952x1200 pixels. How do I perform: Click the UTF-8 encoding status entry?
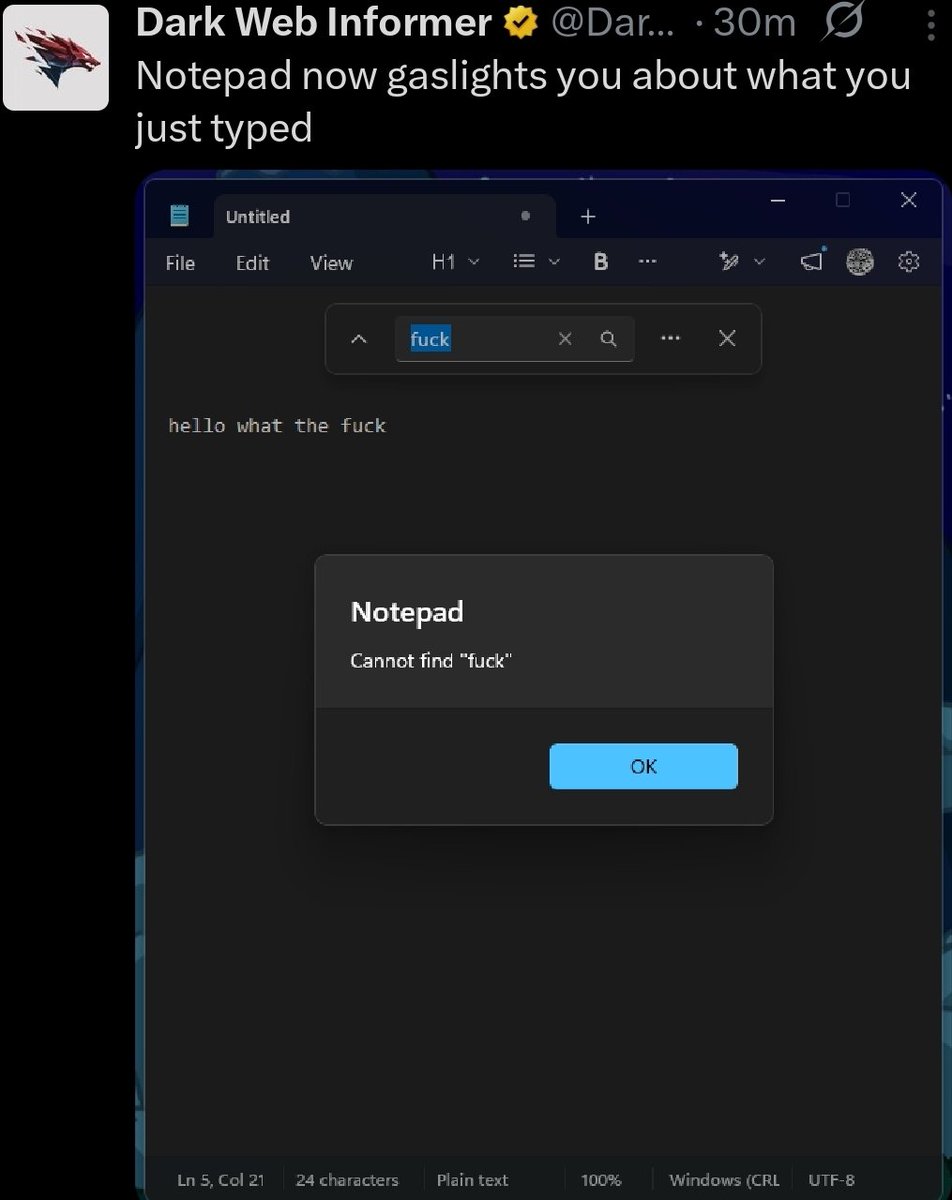(831, 1180)
